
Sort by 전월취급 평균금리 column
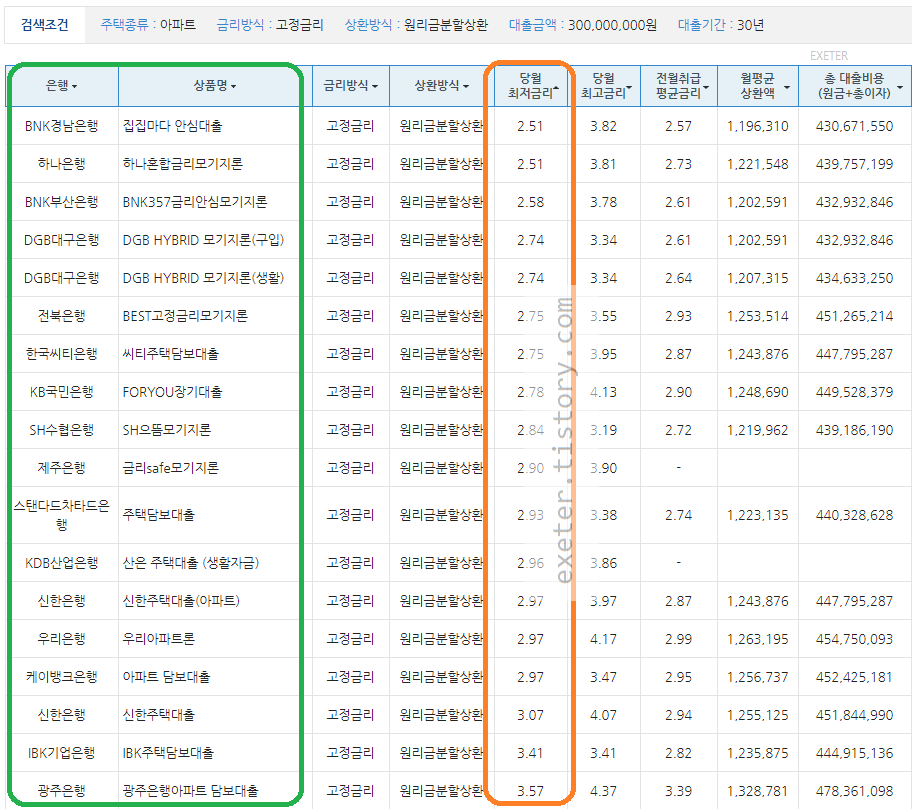pyautogui.click(x=679, y=86)
